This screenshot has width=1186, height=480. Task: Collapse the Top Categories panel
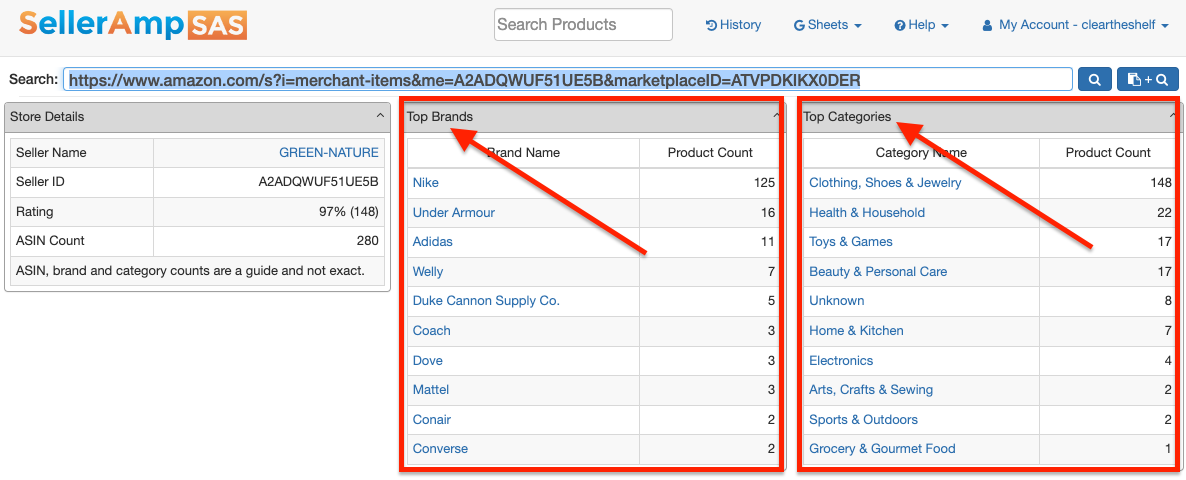click(x=1173, y=116)
